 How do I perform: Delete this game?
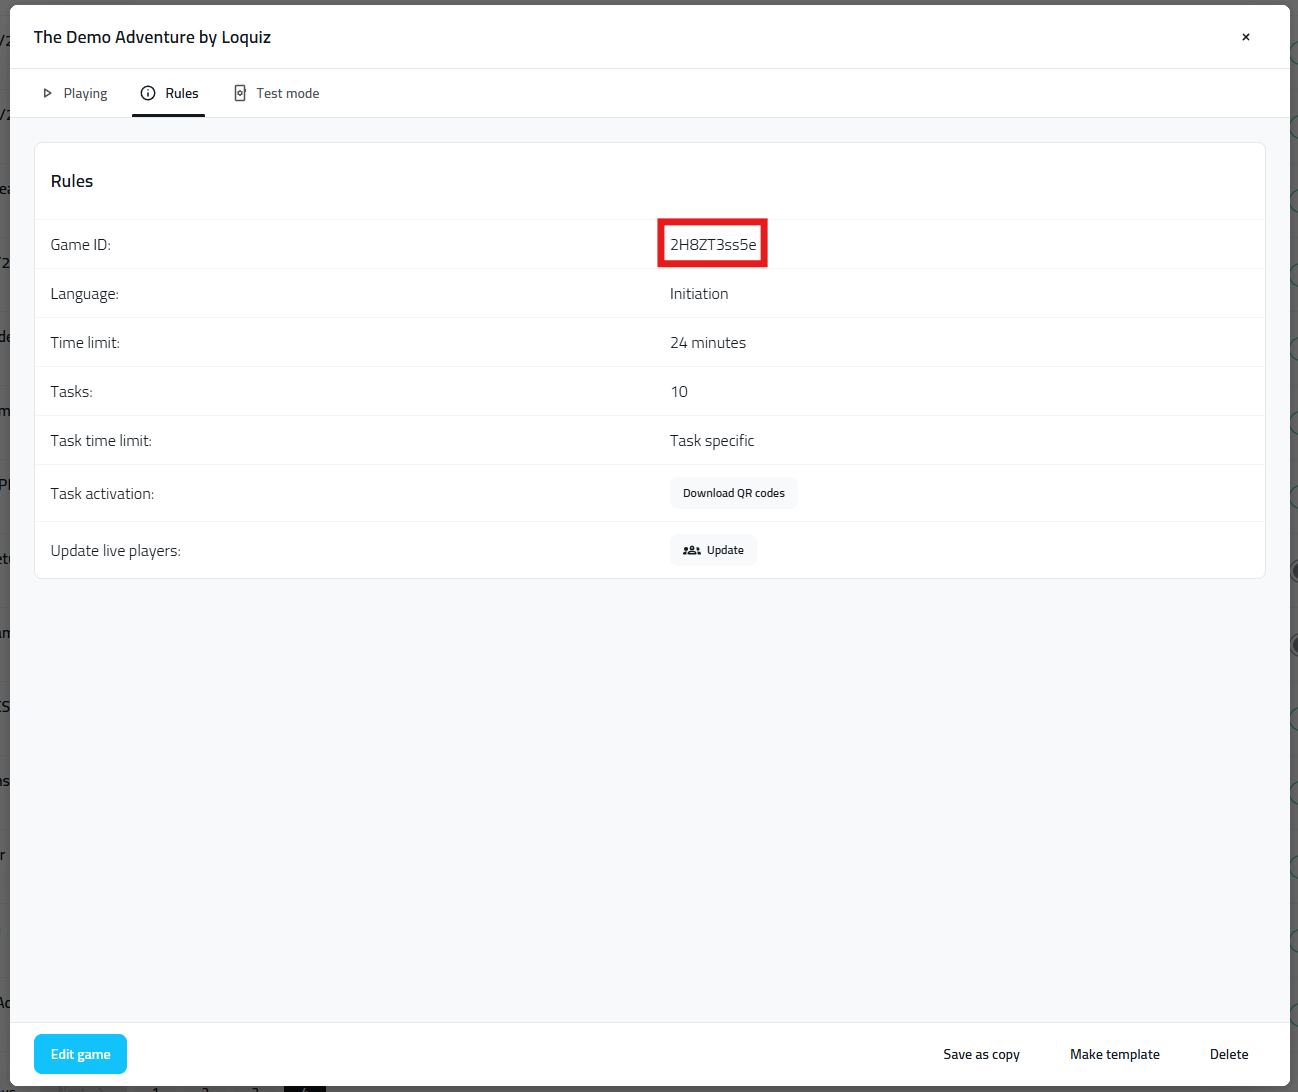tap(1228, 1054)
